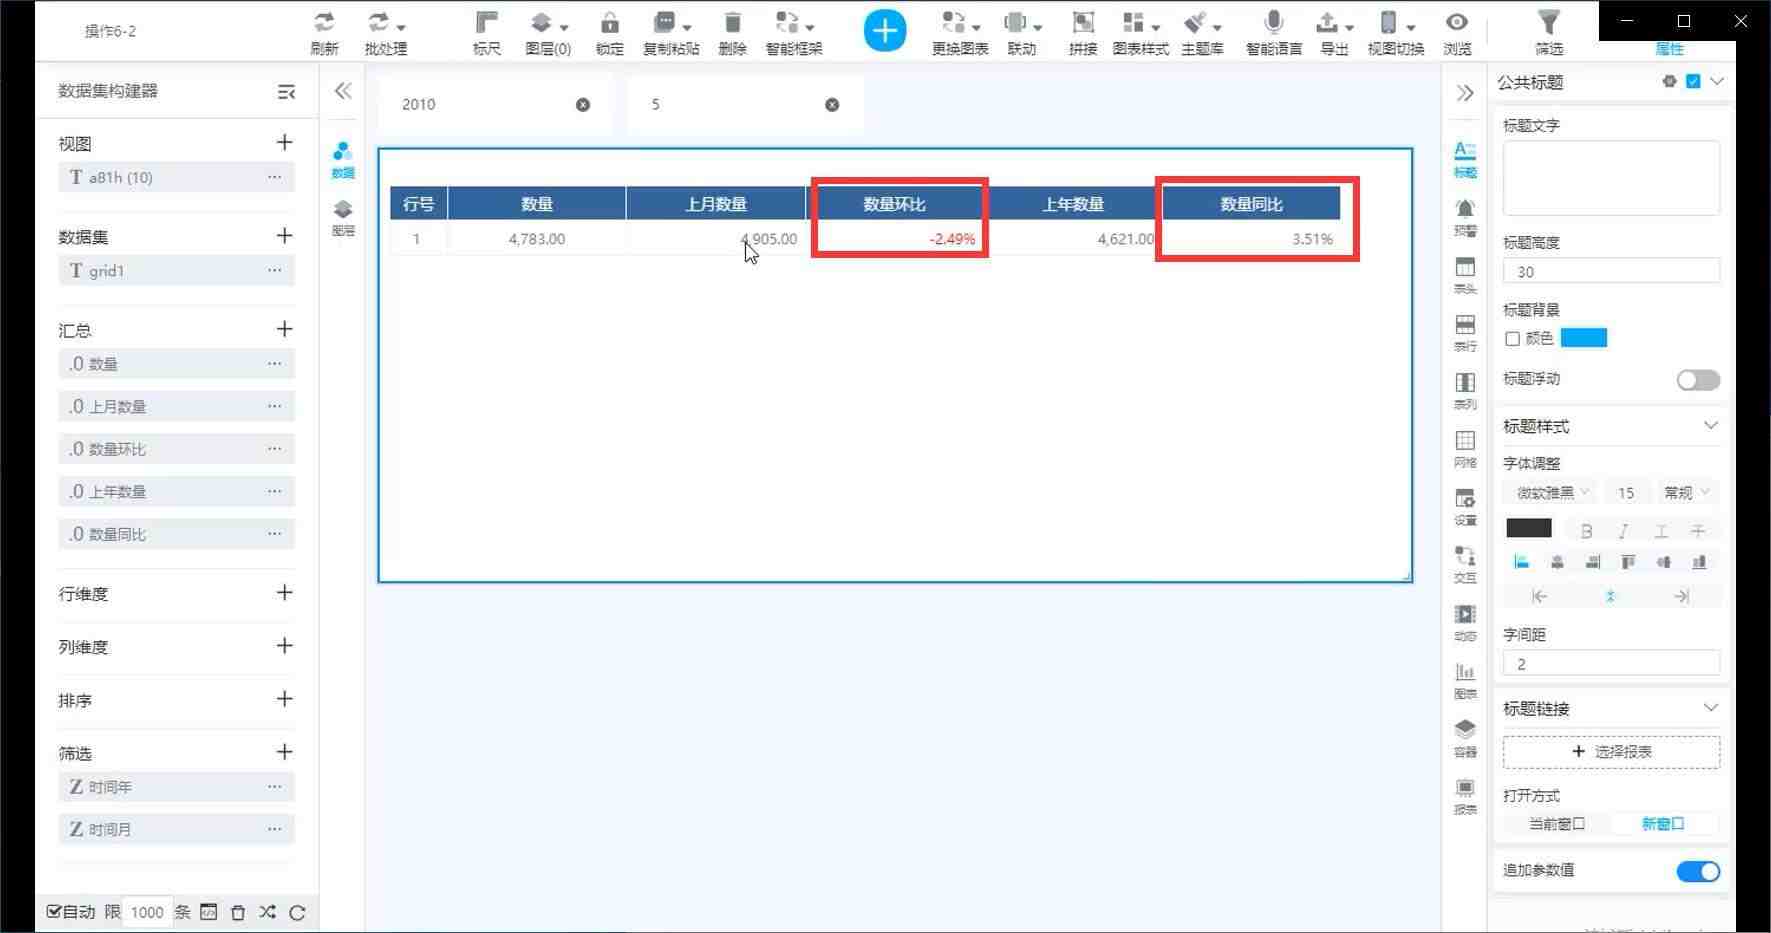Click the blue plus add button

point(884,30)
